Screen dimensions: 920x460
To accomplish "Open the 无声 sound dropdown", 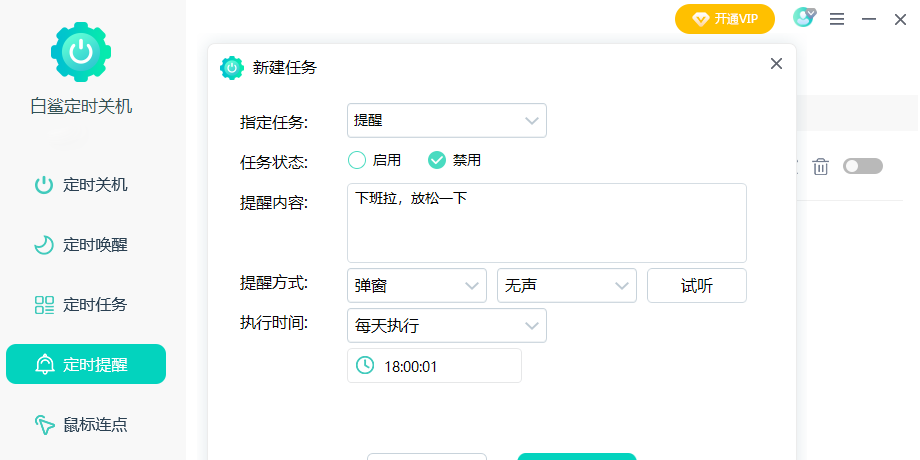I will pos(566,286).
